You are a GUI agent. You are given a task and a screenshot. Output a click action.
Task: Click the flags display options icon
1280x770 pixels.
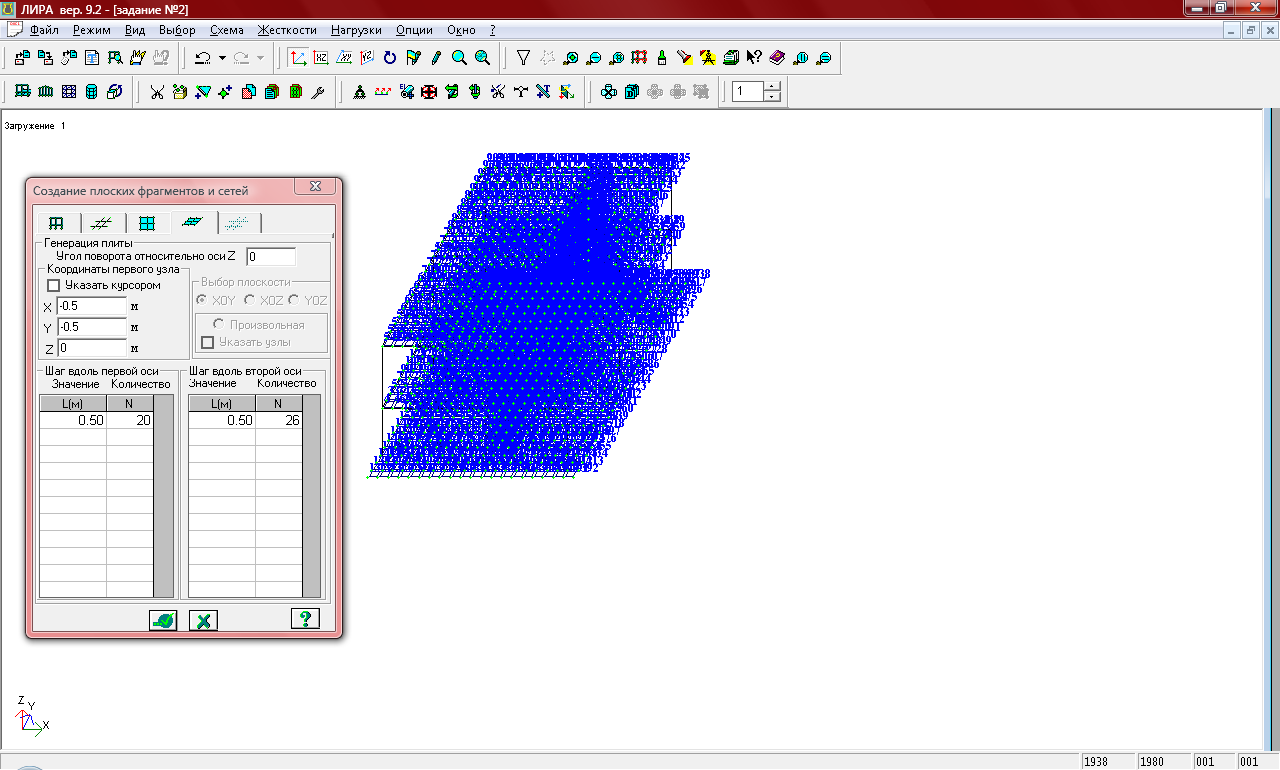click(x=413, y=58)
